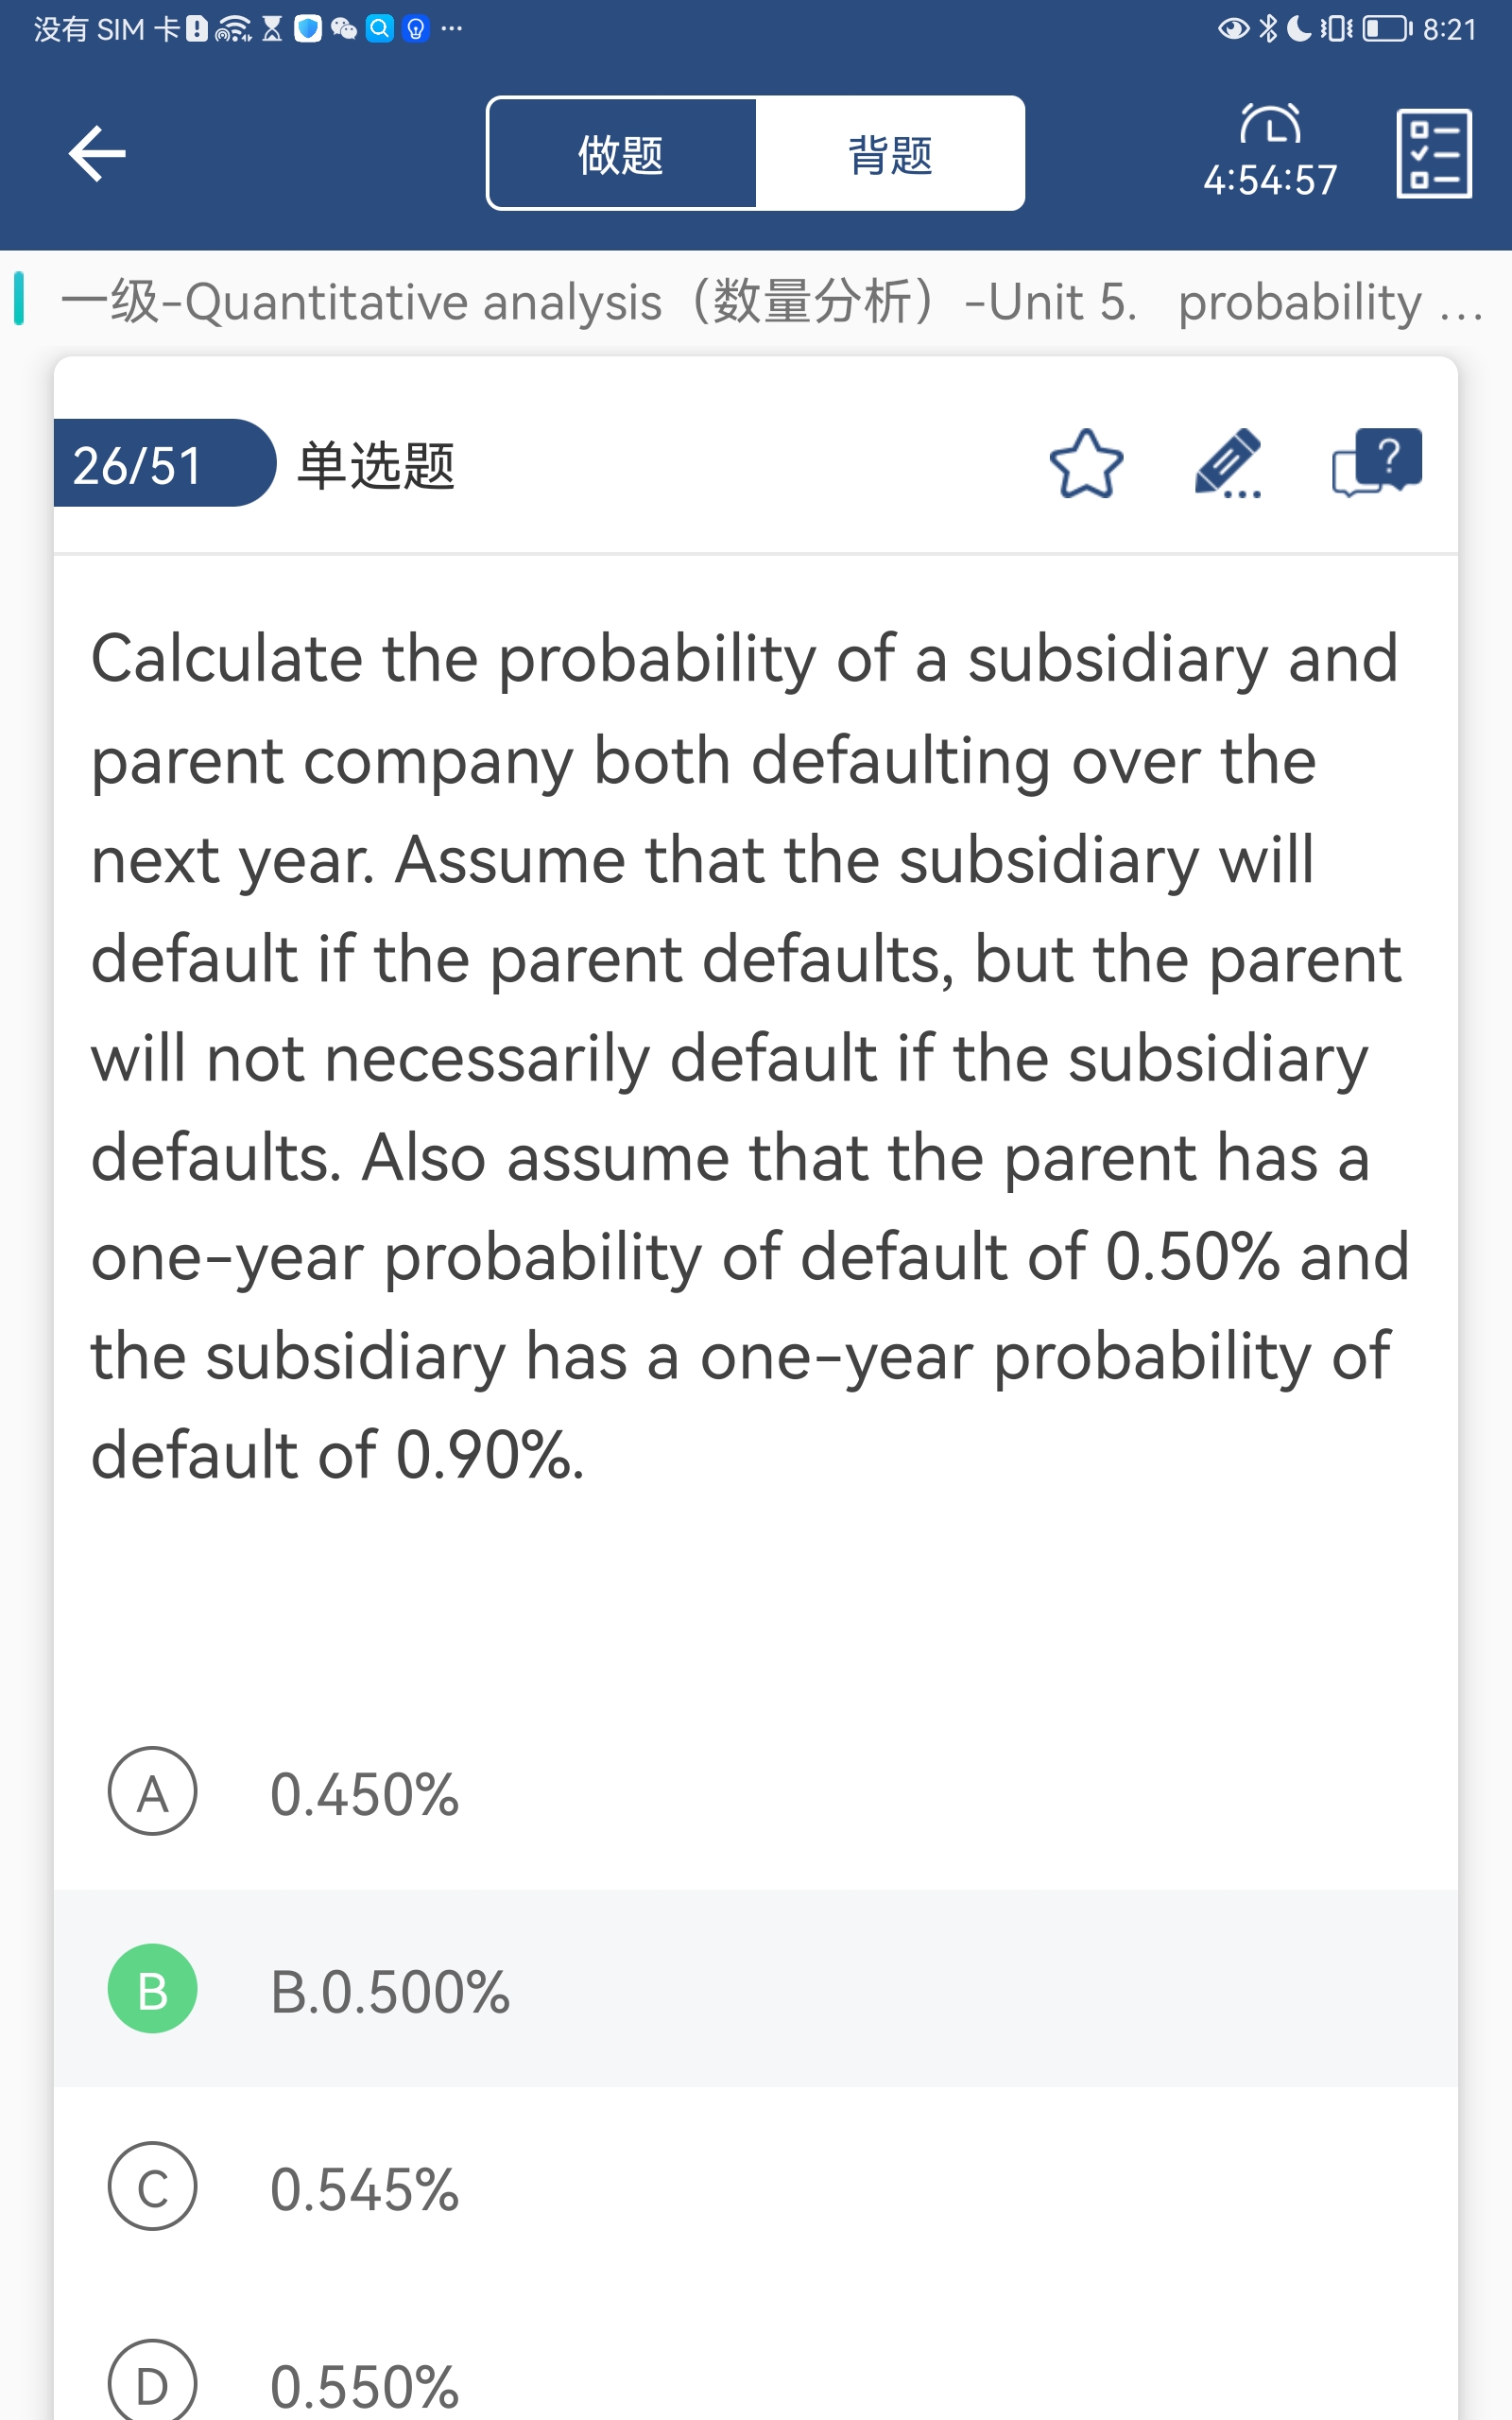Tap the 0.545% answer text
Screen dimensions: 1512x2420
(x=364, y=2189)
